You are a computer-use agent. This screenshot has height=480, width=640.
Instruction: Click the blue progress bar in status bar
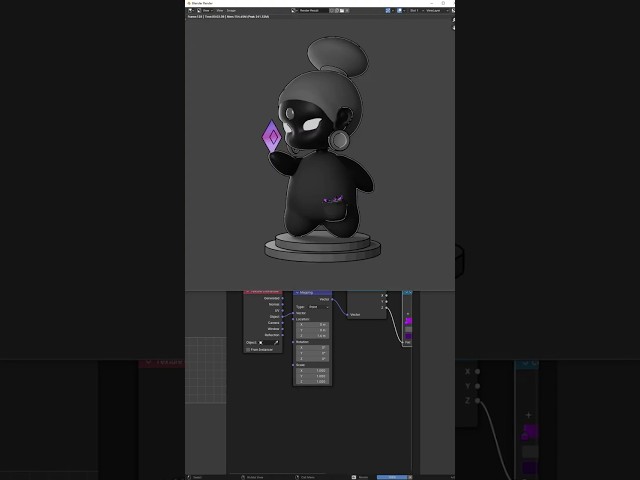[x=392, y=477]
